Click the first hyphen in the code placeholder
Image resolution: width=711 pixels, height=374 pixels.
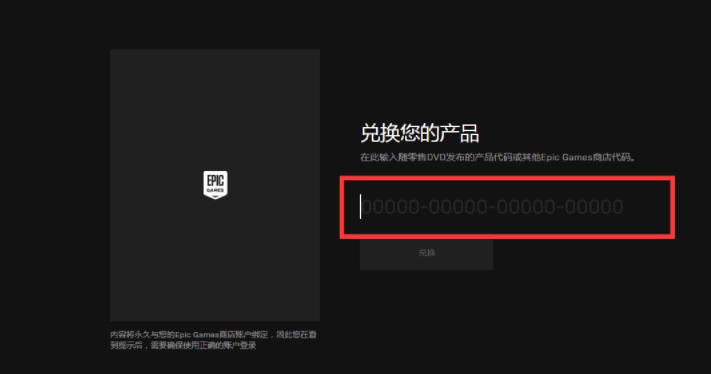coord(424,208)
